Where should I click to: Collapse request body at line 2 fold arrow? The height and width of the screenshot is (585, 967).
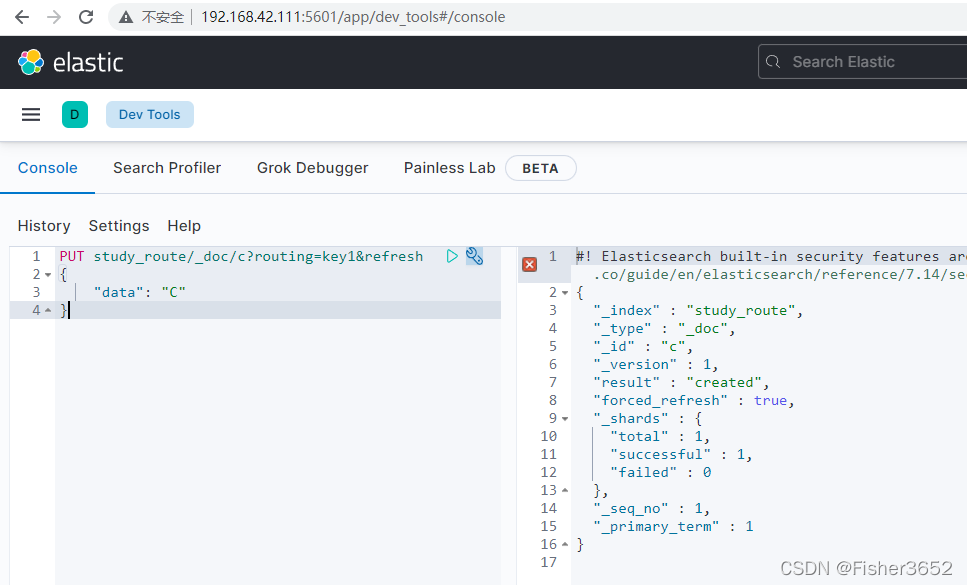click(x=48, y=275)
